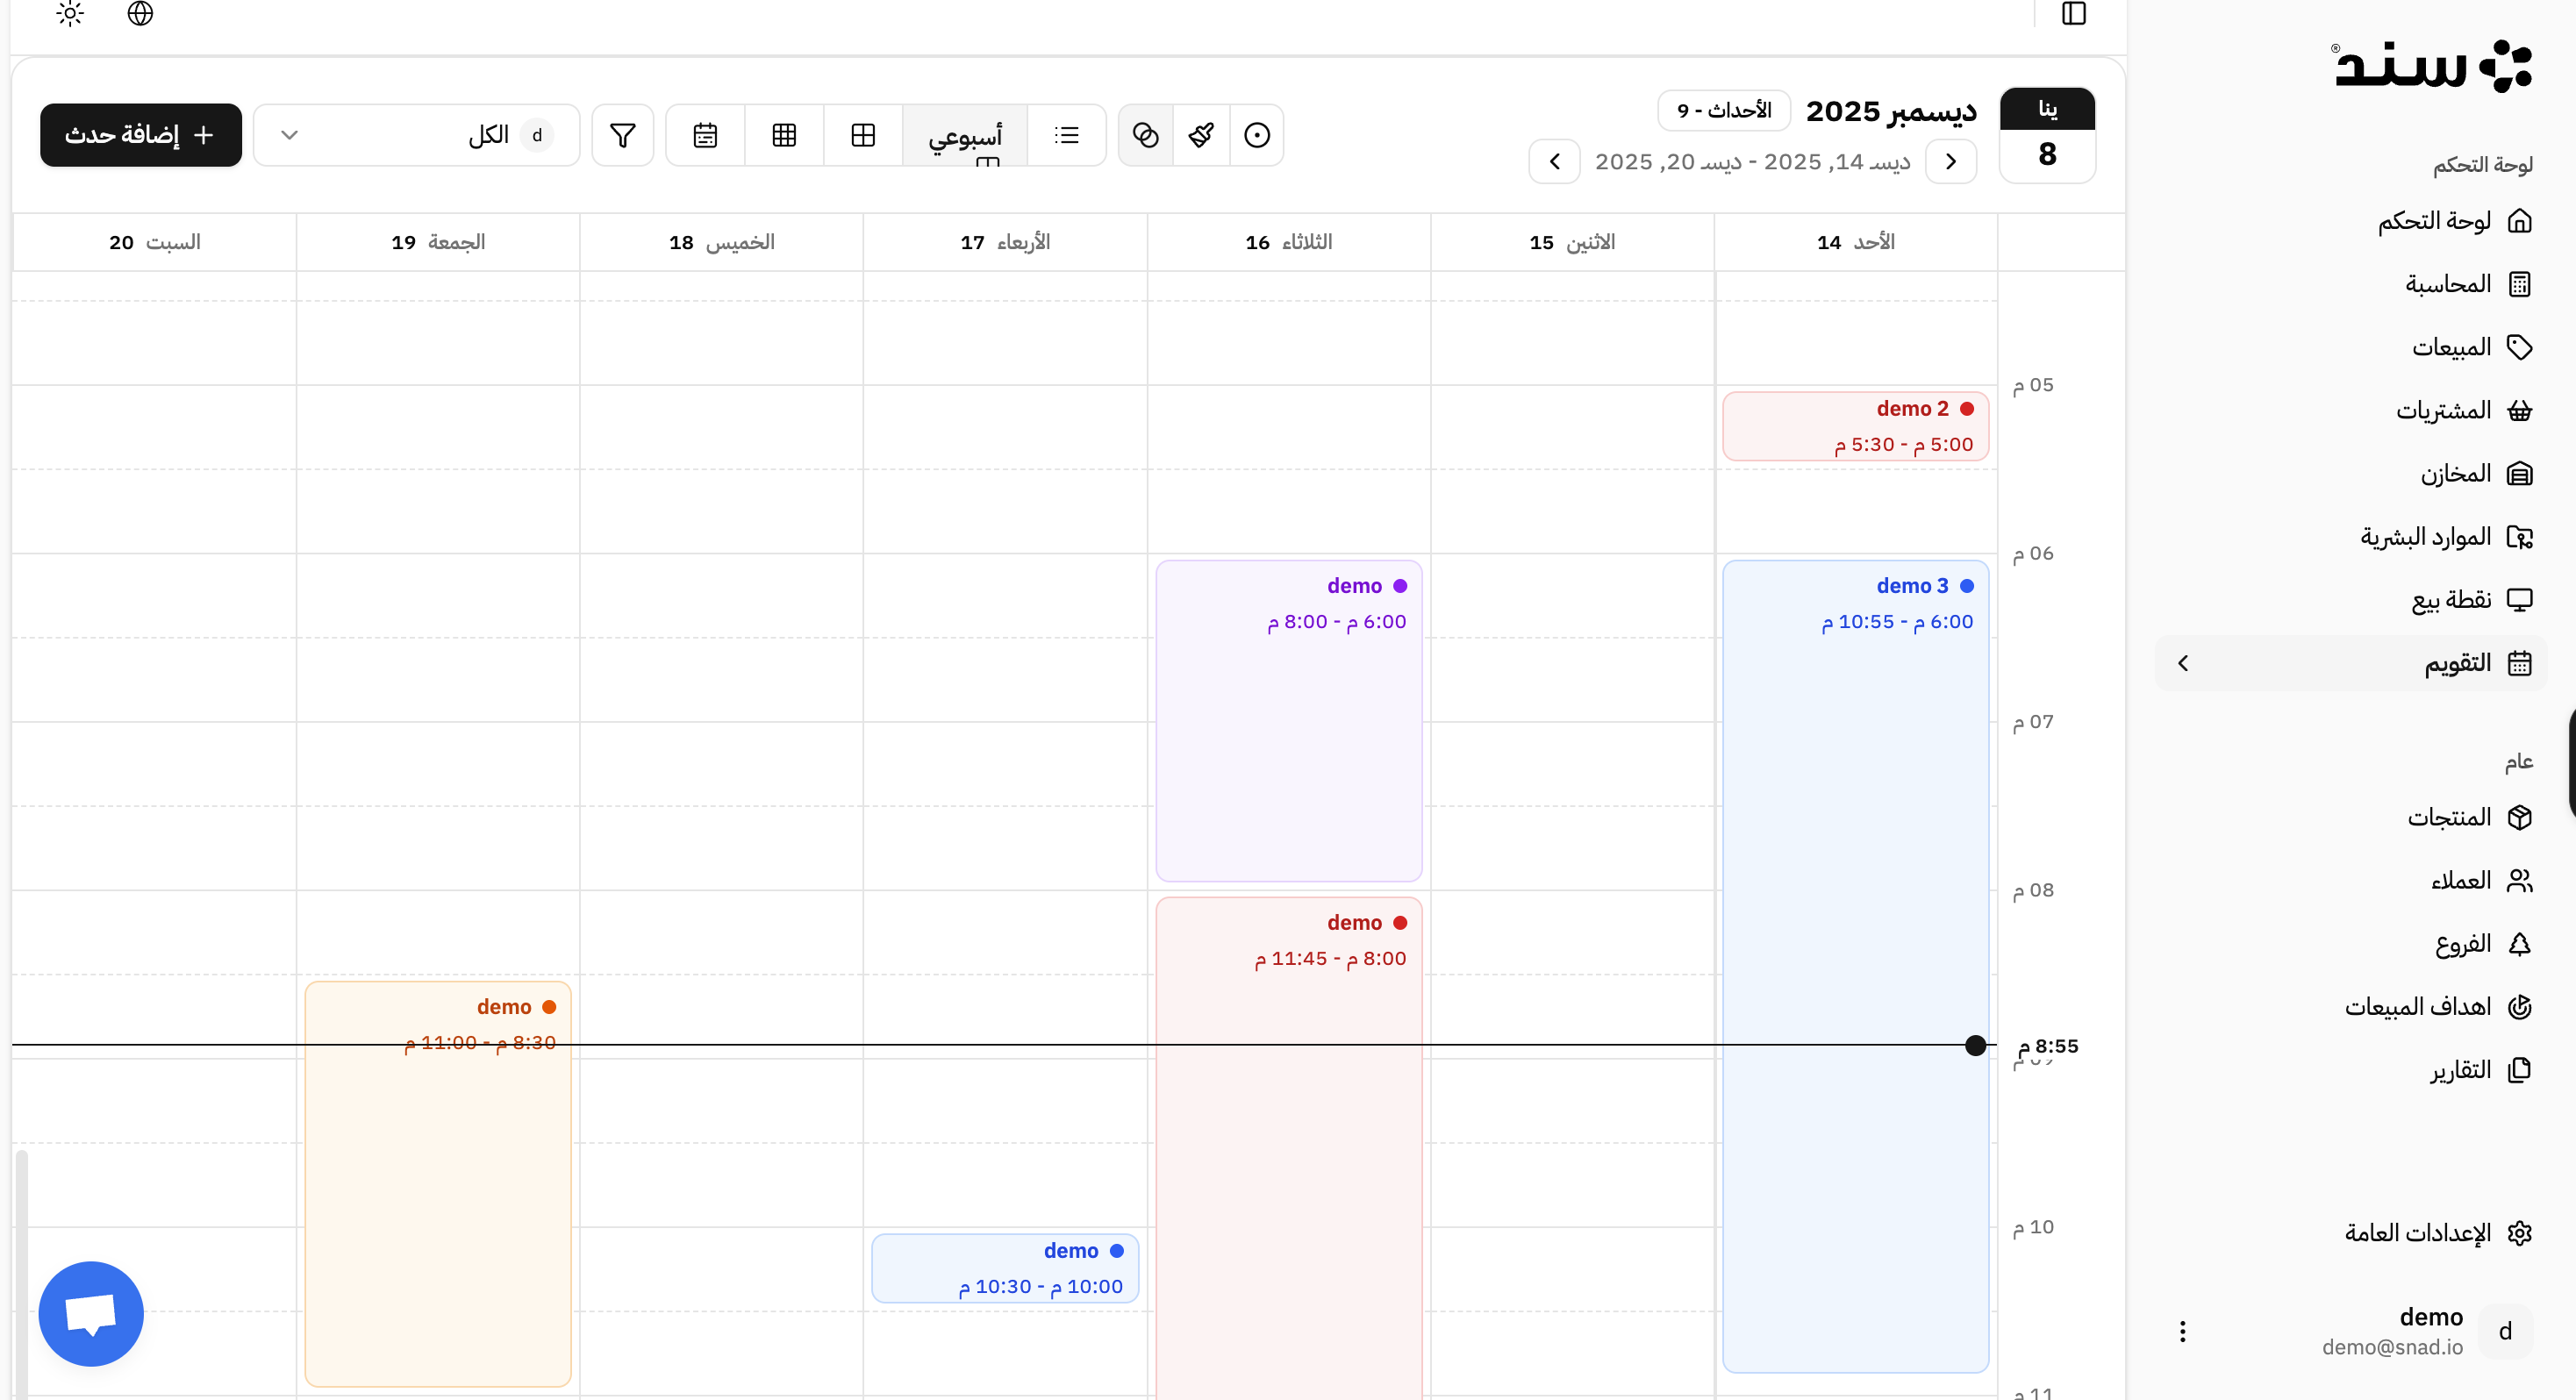Go to next week arrow
This screenshot has width=2576, height=1400.
tap(1554, 162)
